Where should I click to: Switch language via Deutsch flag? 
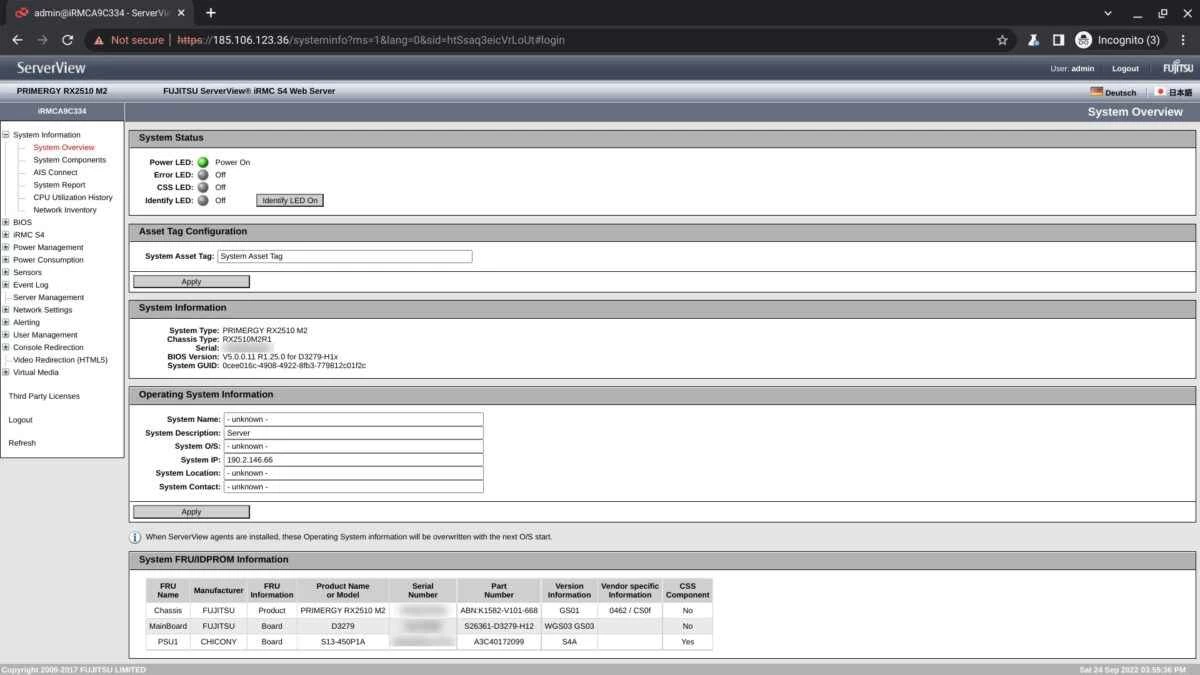tap(1097, 92)
